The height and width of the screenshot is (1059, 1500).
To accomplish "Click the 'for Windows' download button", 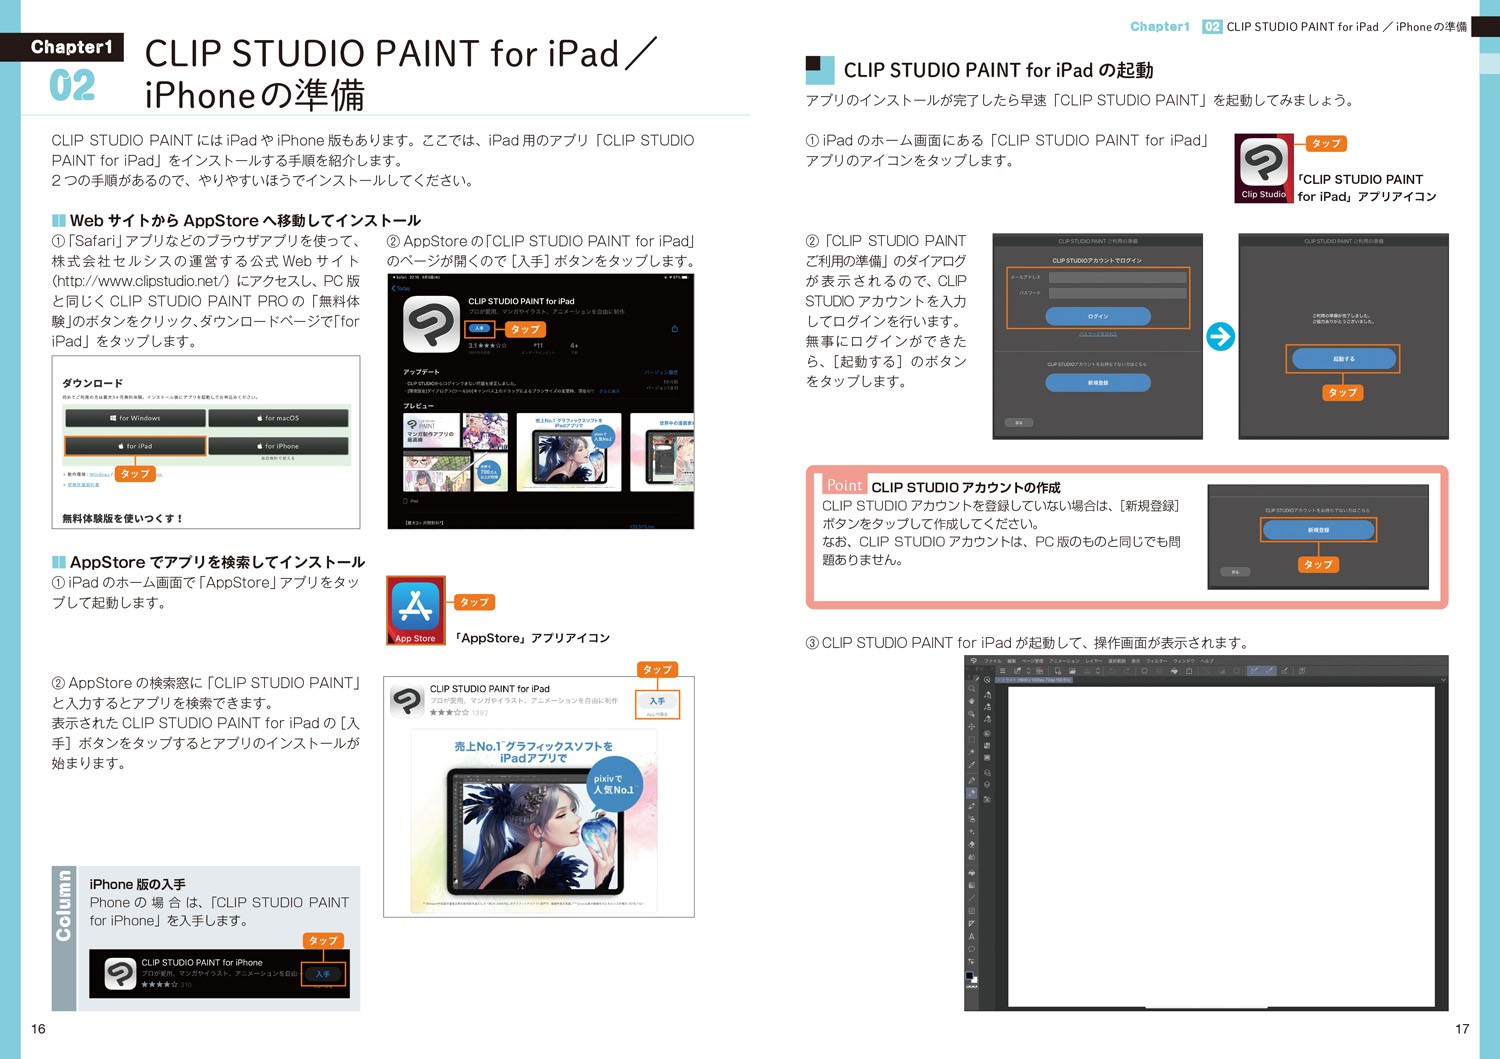I will click(135, 418).
